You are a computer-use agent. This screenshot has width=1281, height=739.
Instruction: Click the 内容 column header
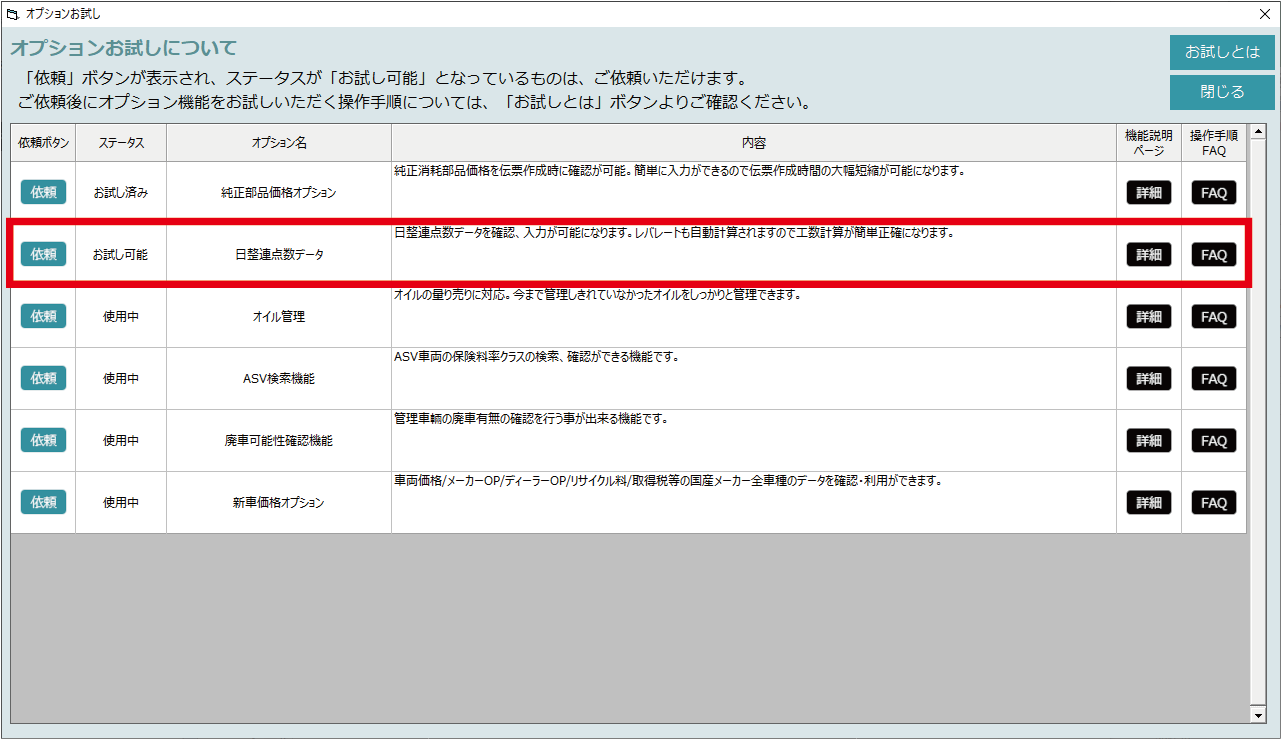coord(754,143)
